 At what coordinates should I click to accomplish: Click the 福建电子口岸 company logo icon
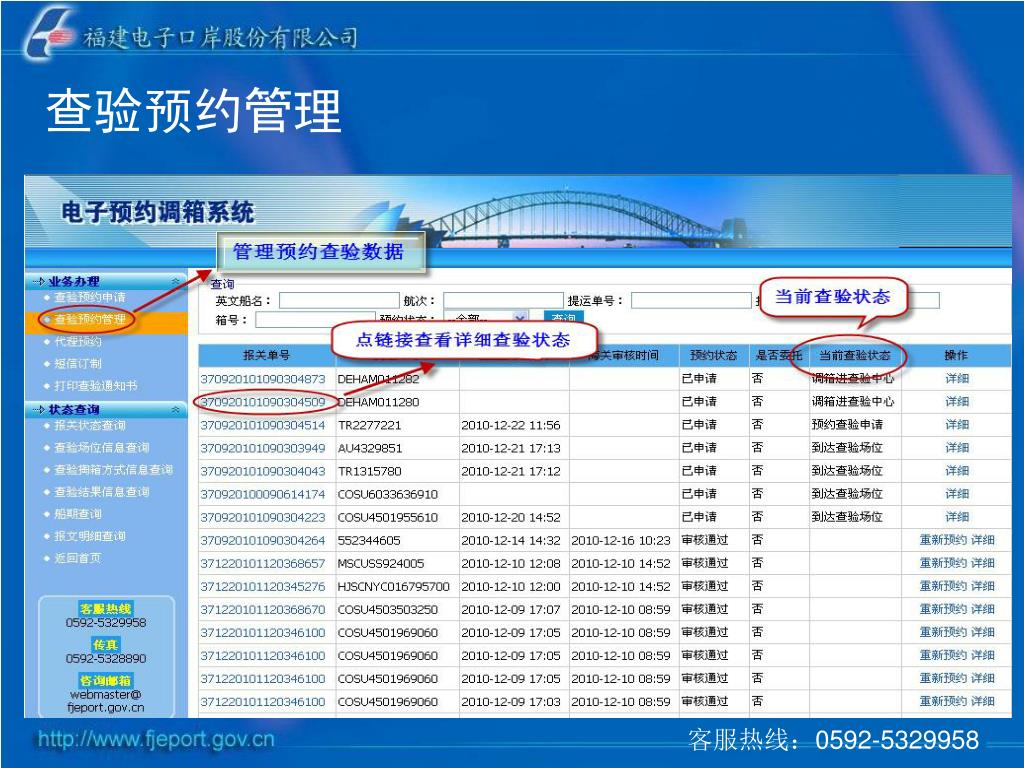47,34
